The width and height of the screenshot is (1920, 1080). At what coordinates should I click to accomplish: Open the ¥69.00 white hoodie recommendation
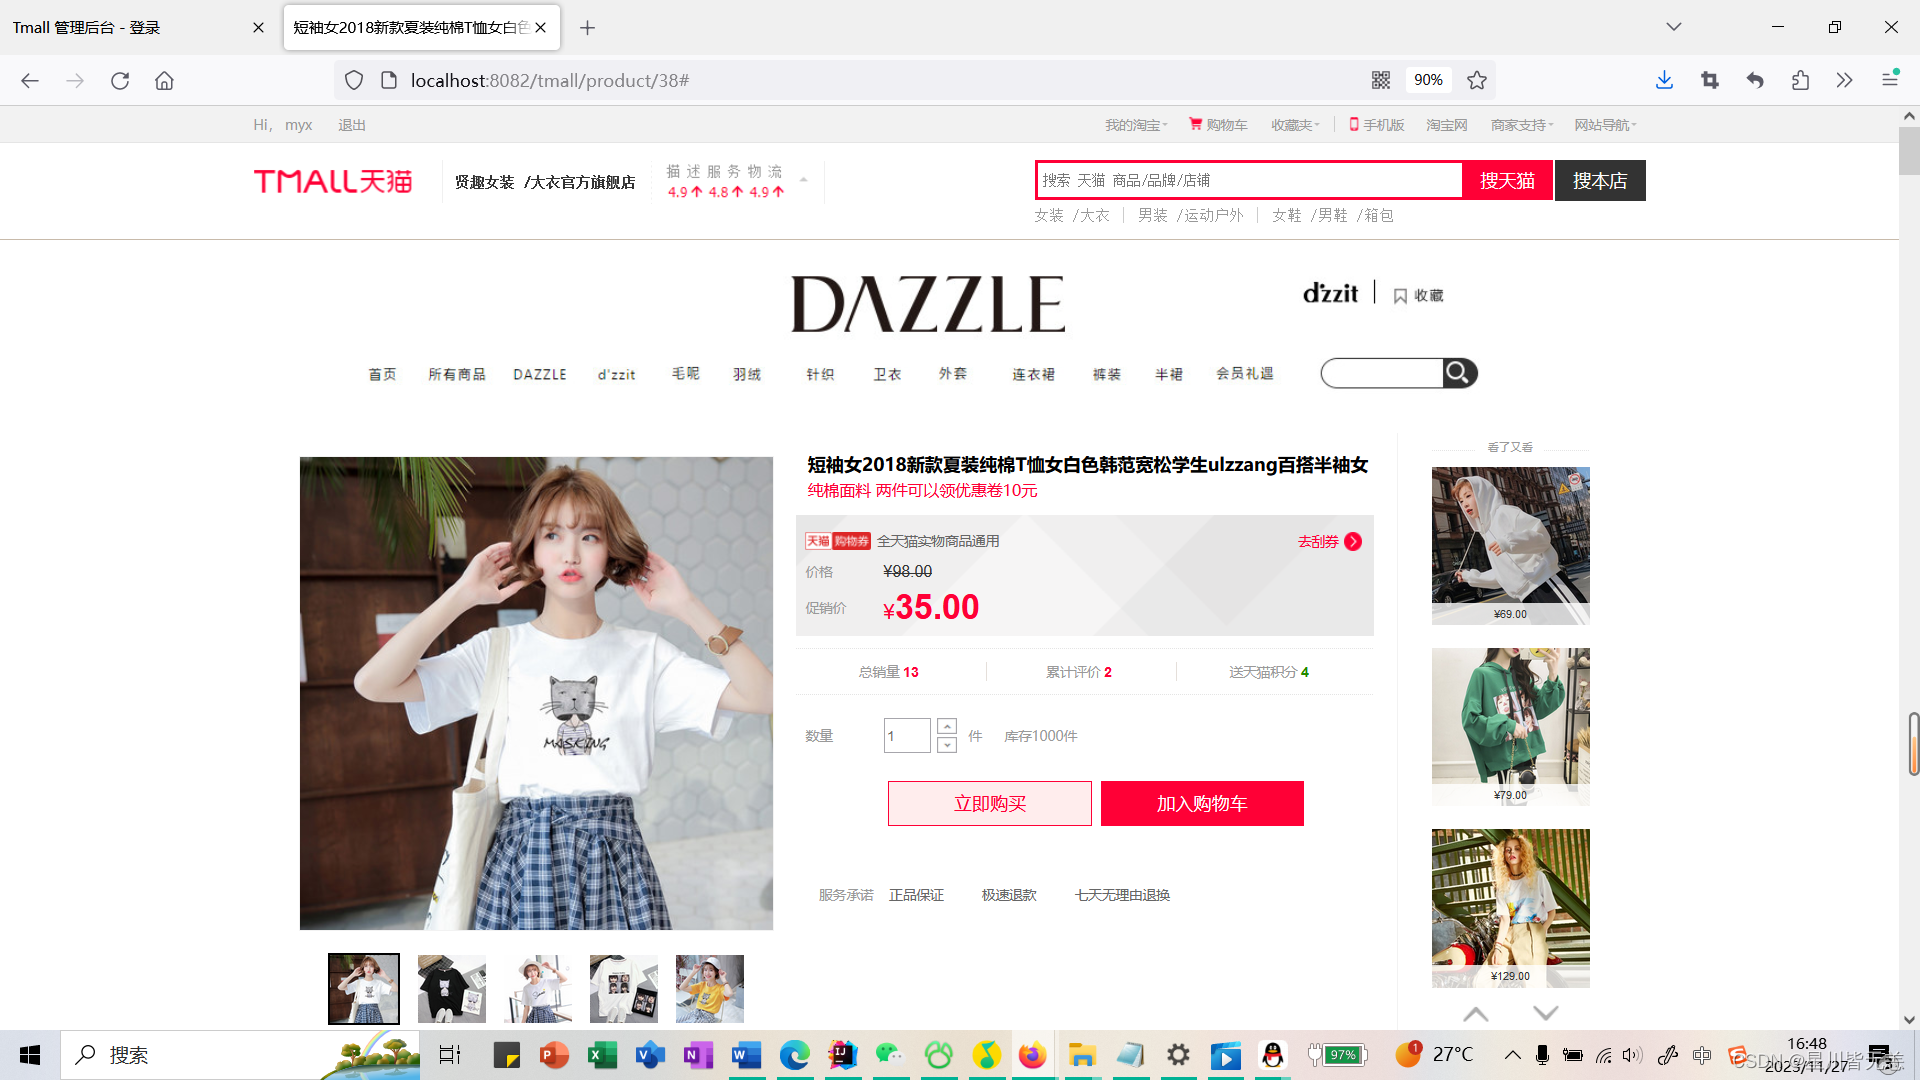(x=1510, y=546)
